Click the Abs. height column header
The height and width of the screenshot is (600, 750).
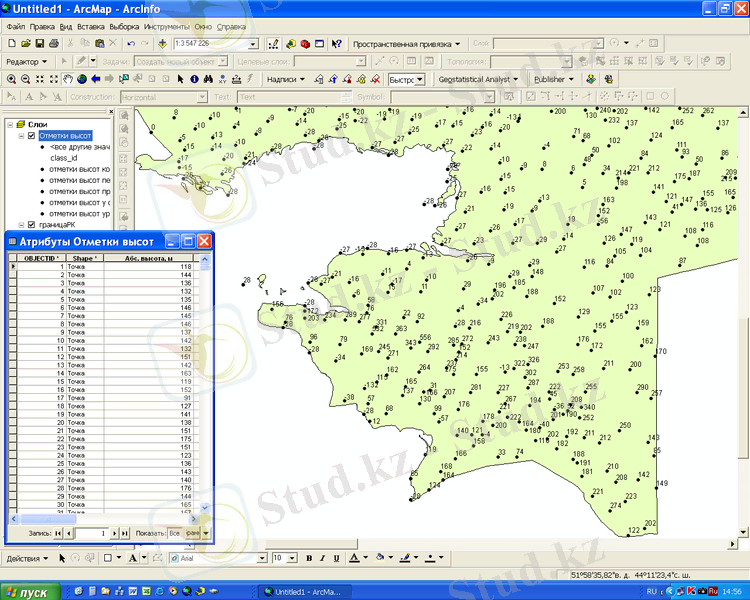pyautogui.click(x=147, y=257)
